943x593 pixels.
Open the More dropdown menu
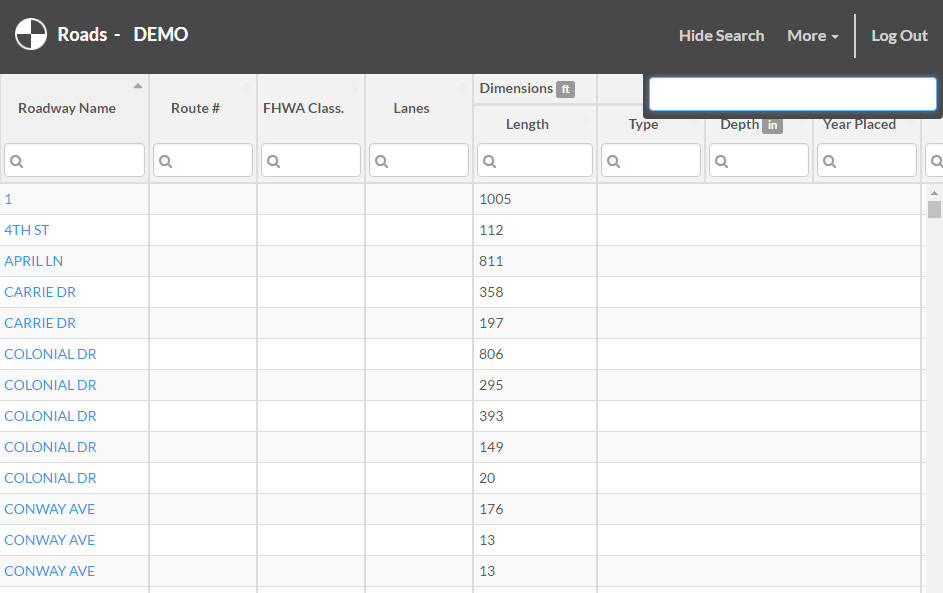tap(813, 36)
